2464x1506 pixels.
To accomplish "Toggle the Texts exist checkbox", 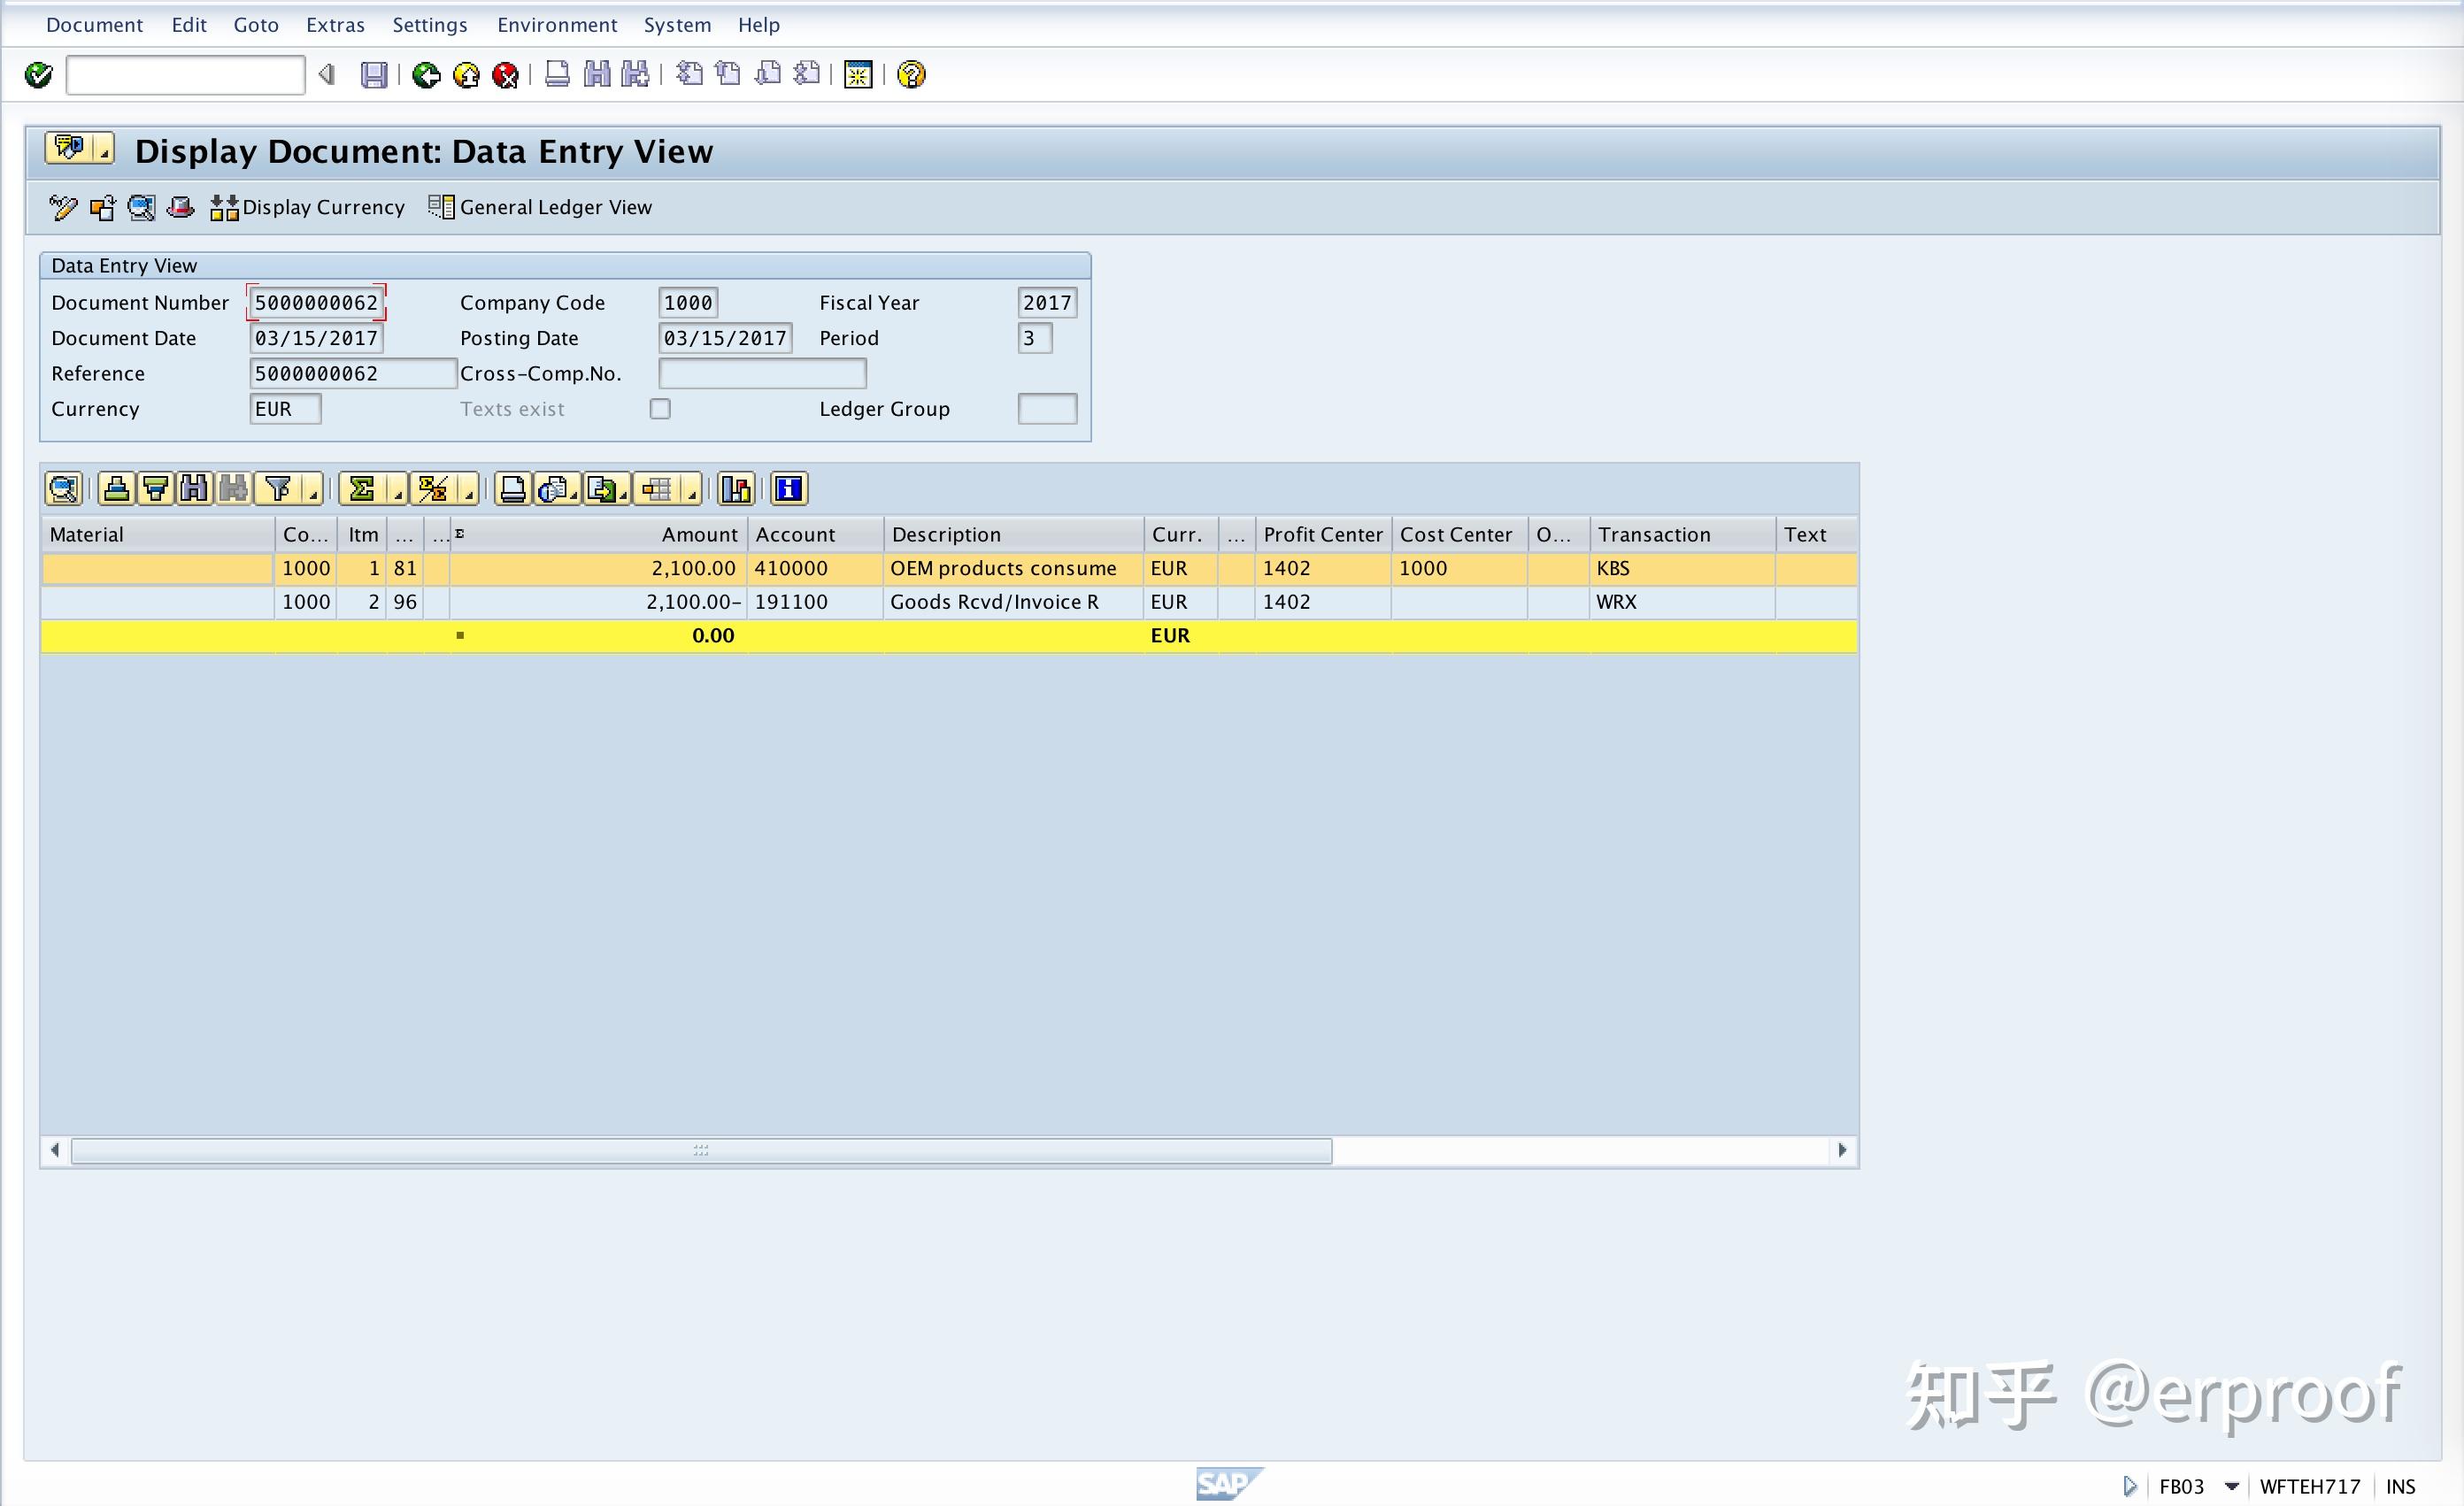I will coord(660,408).
